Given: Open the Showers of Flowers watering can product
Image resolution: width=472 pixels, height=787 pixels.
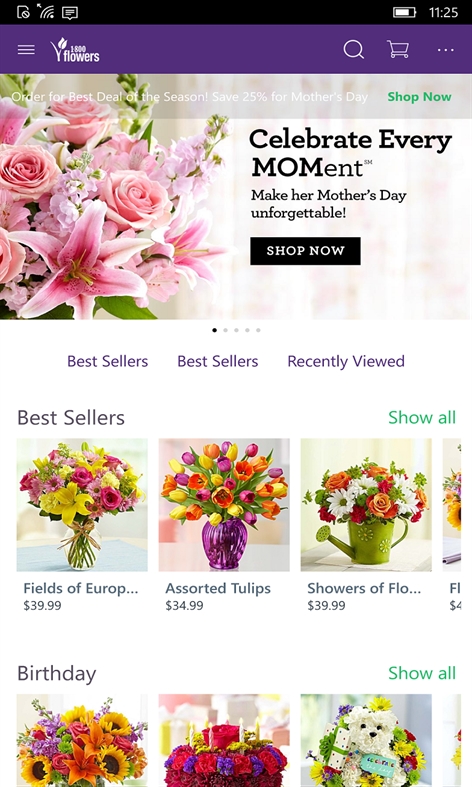Looking at the screenshot, I should point(366,526).
